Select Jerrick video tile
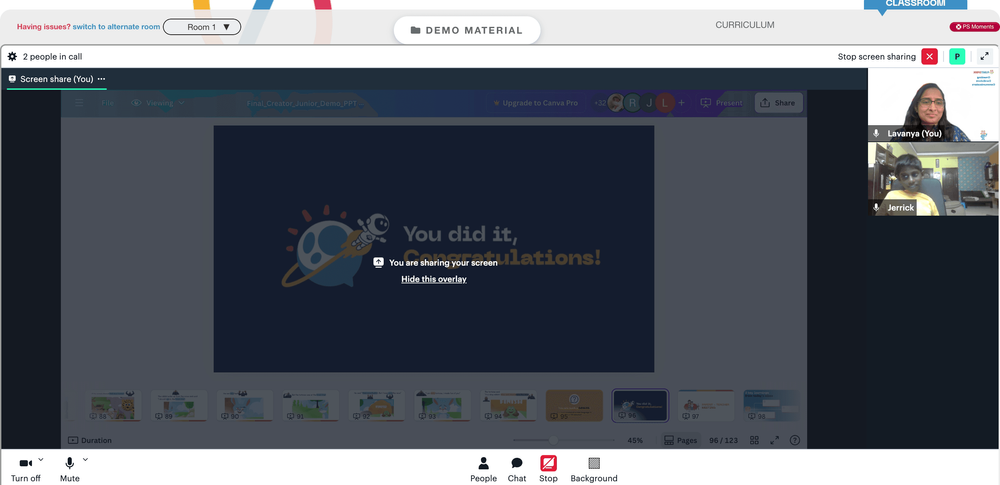Screen dimensions: 1000x485 click(933, 179)
